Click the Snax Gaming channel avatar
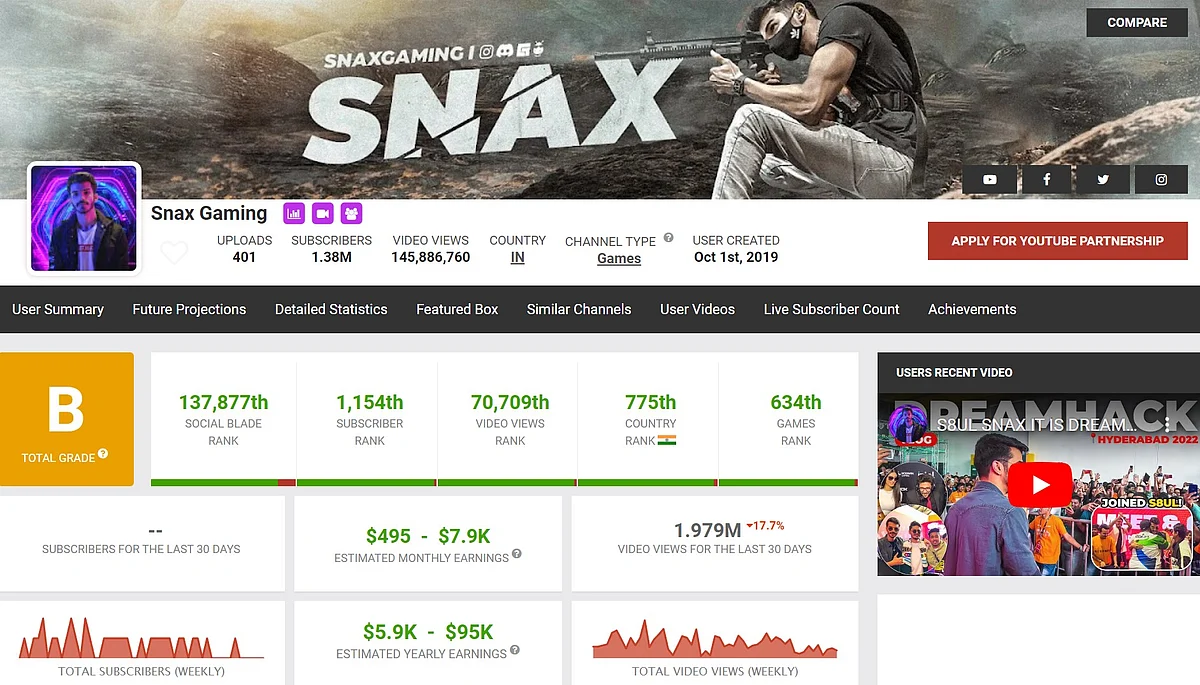 [x=84, y=218]
